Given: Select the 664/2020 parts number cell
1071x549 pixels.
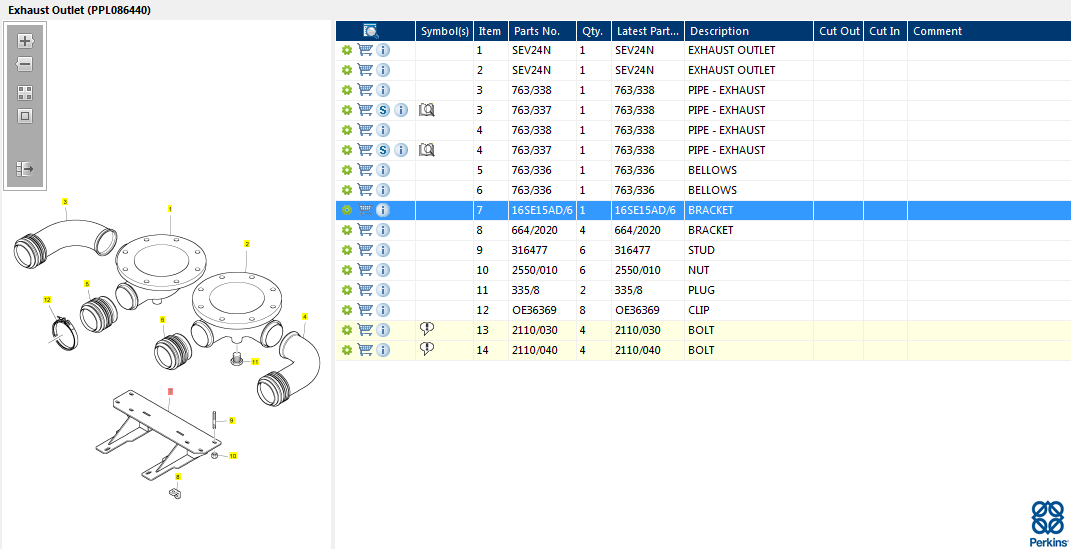Looking at the screenshot, I should 542,230.
